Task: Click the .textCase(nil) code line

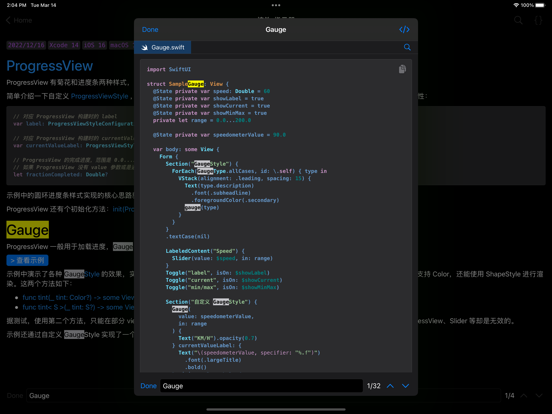Action: [188, 237]
